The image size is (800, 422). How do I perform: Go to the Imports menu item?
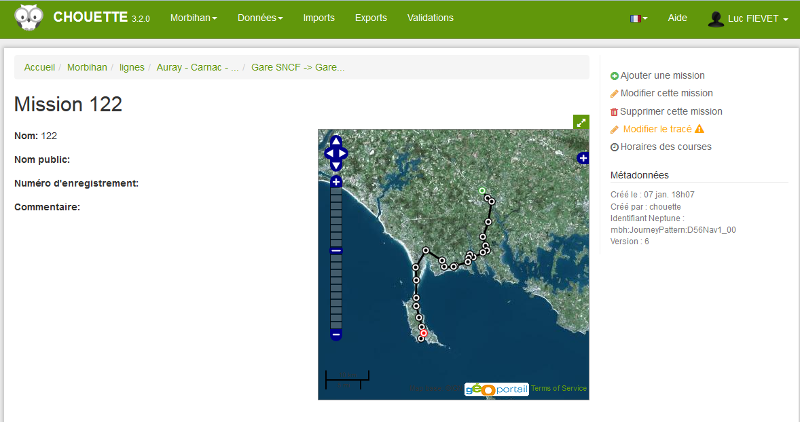[x=319, y=18]
